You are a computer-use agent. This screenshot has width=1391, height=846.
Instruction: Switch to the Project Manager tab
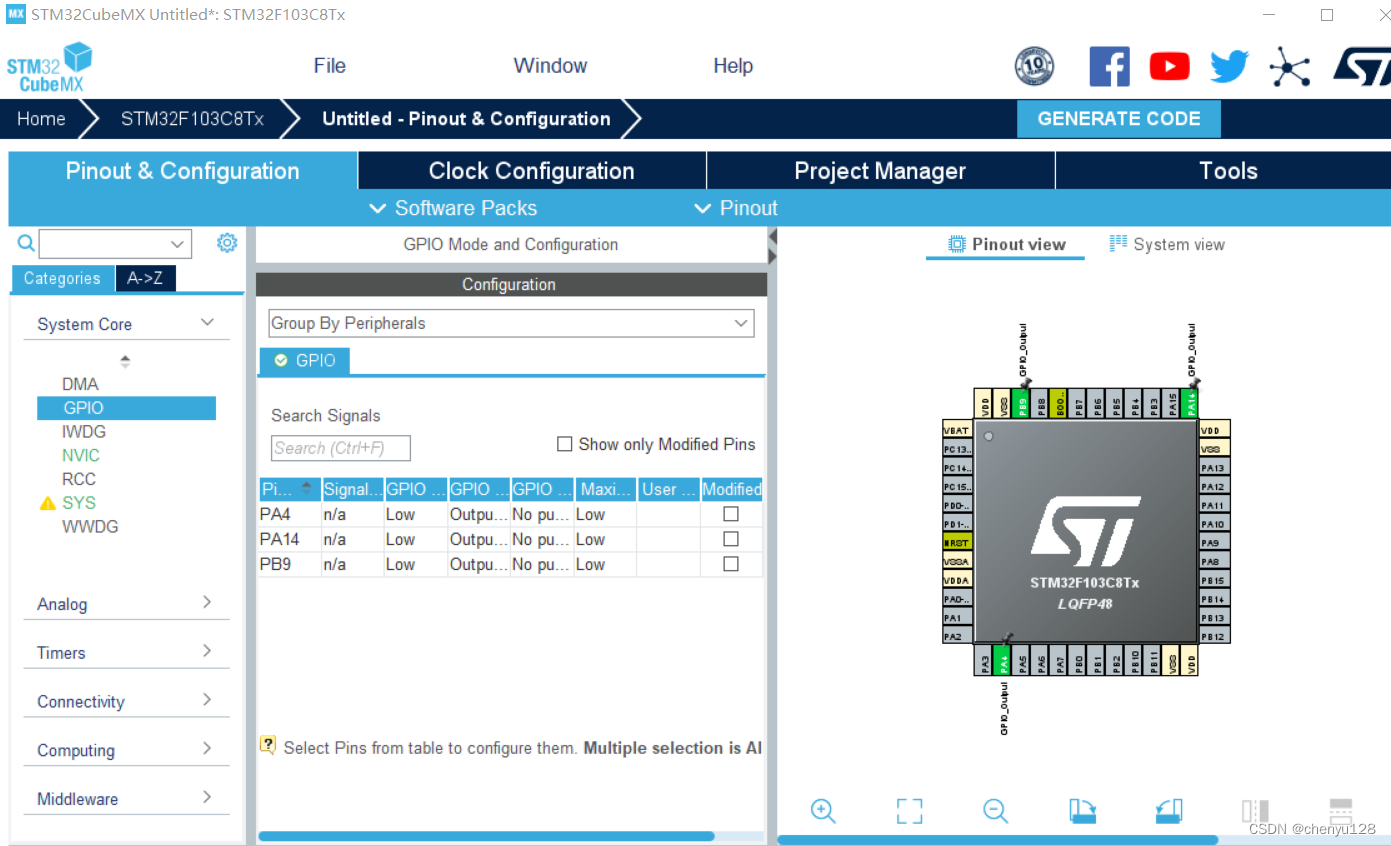click(x=880, y=171)
